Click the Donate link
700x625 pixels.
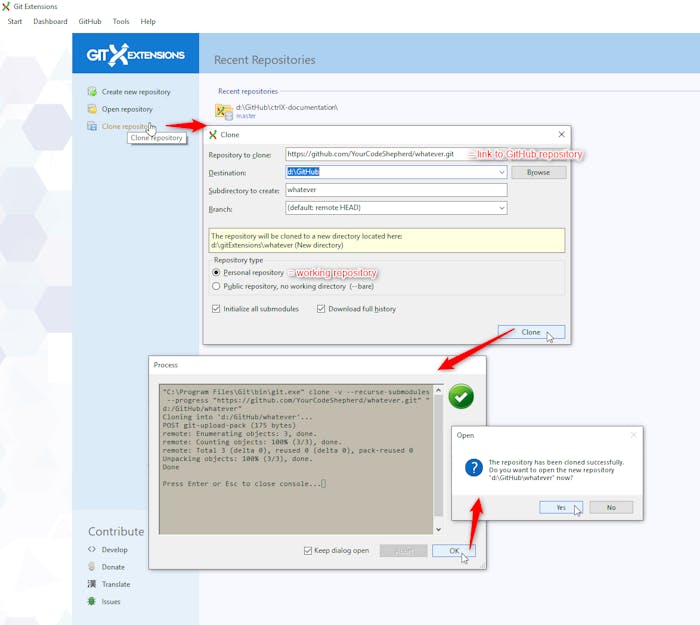click(113, 567)
